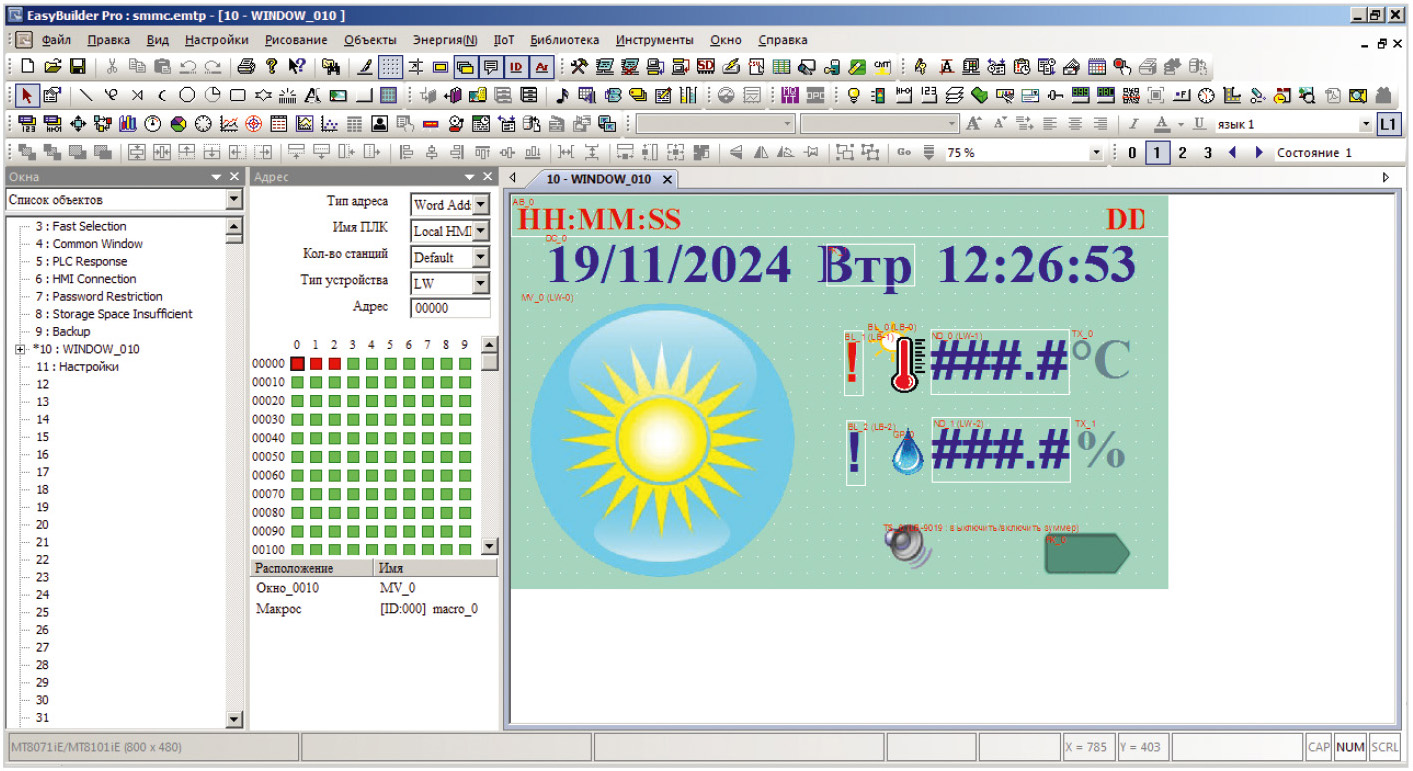1413x771 pixels.
Task: Select the Line drawing tool
Action: [86, 96]
